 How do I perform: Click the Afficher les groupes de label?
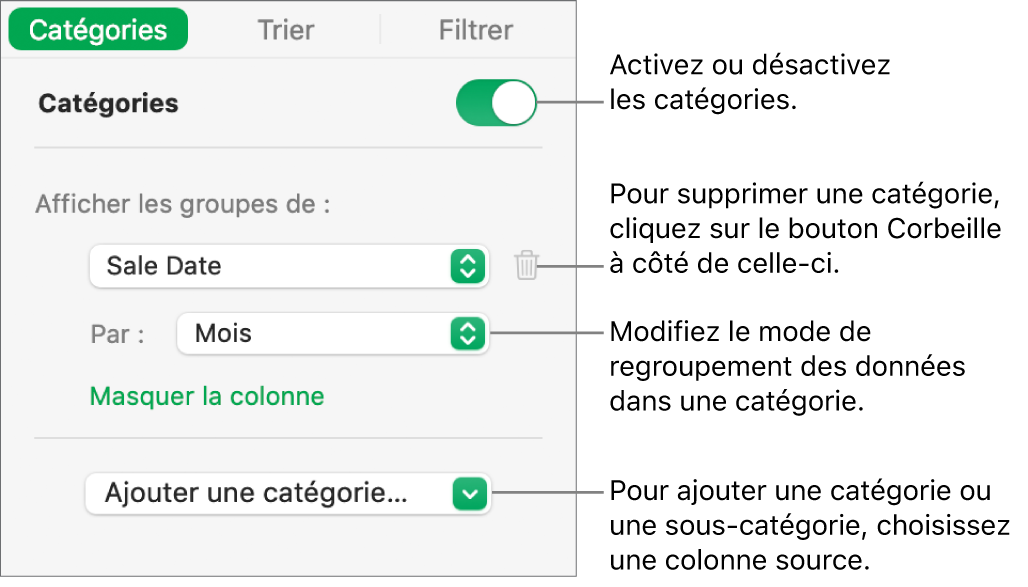183,205
